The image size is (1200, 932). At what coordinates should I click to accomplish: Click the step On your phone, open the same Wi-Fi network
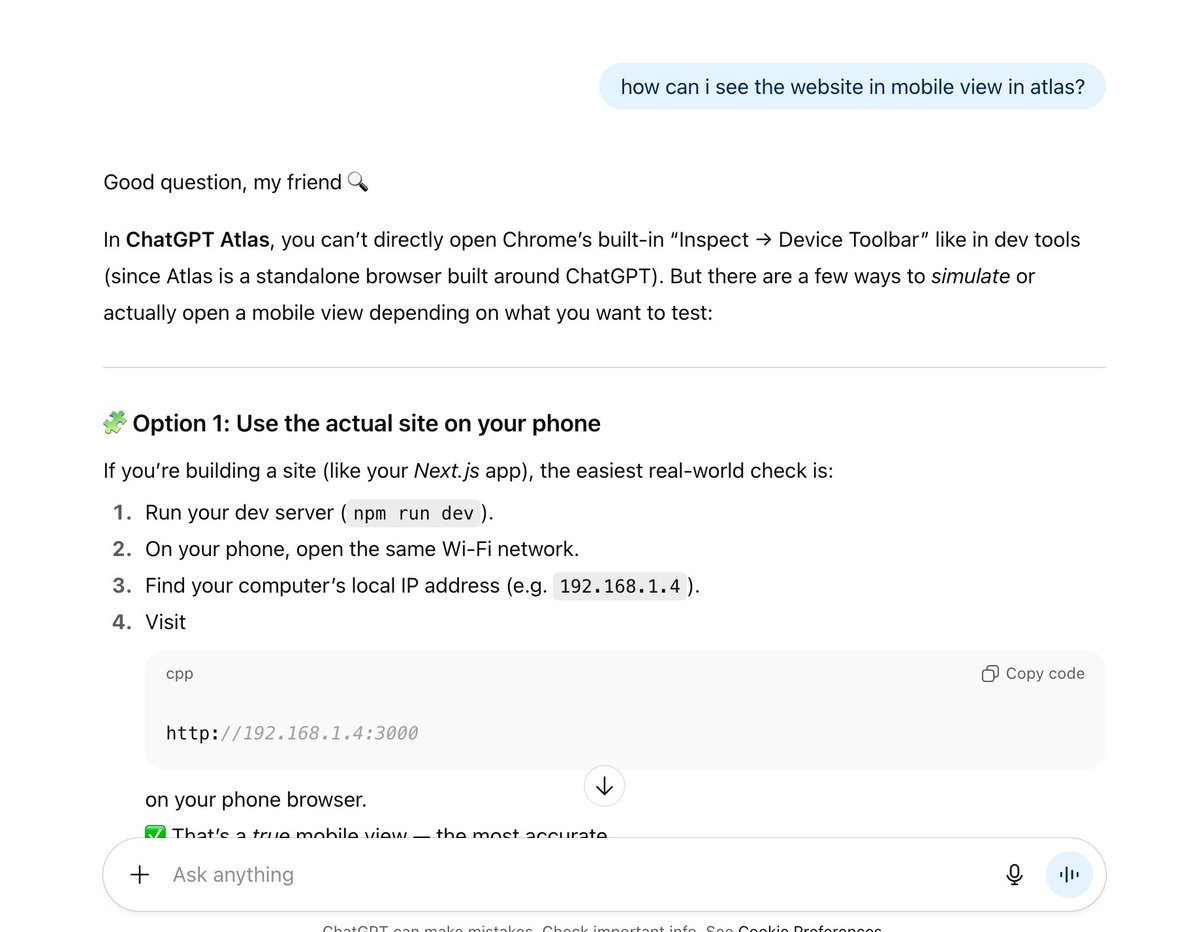point(362,549)
